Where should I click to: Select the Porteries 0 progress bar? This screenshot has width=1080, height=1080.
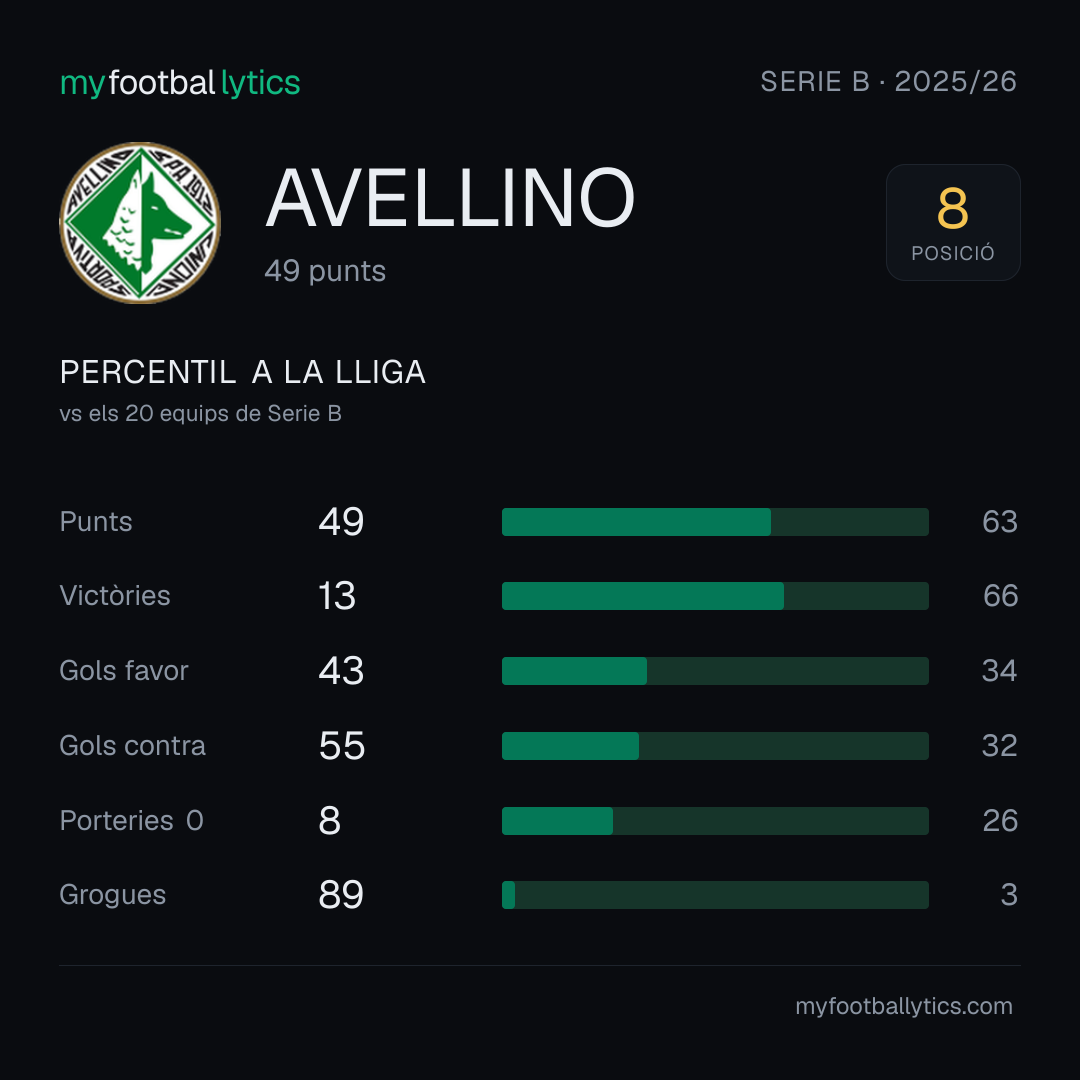pyautogui.click(x=715, y=821)
